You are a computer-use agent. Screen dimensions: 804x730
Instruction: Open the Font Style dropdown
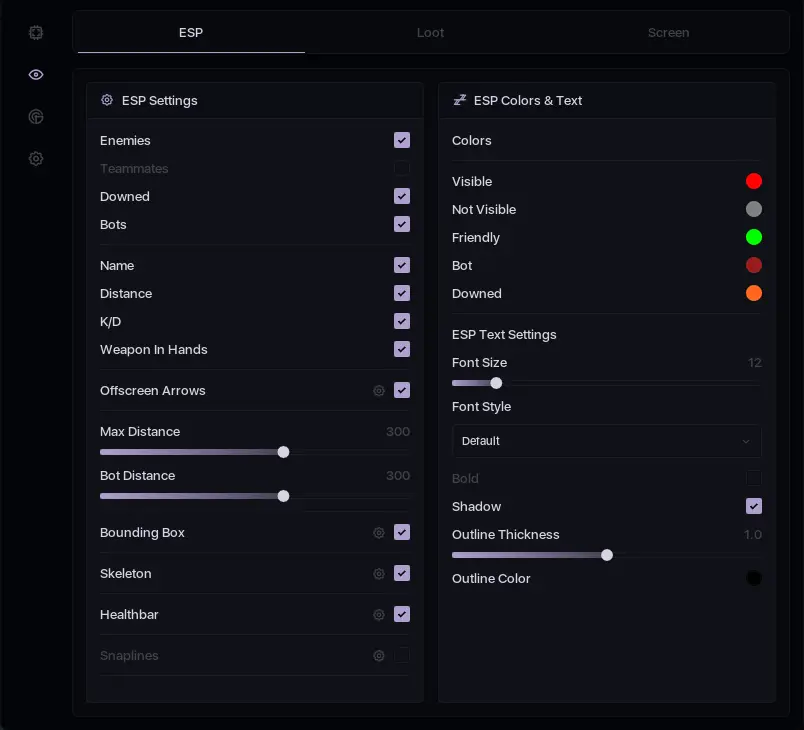[606, 441]
